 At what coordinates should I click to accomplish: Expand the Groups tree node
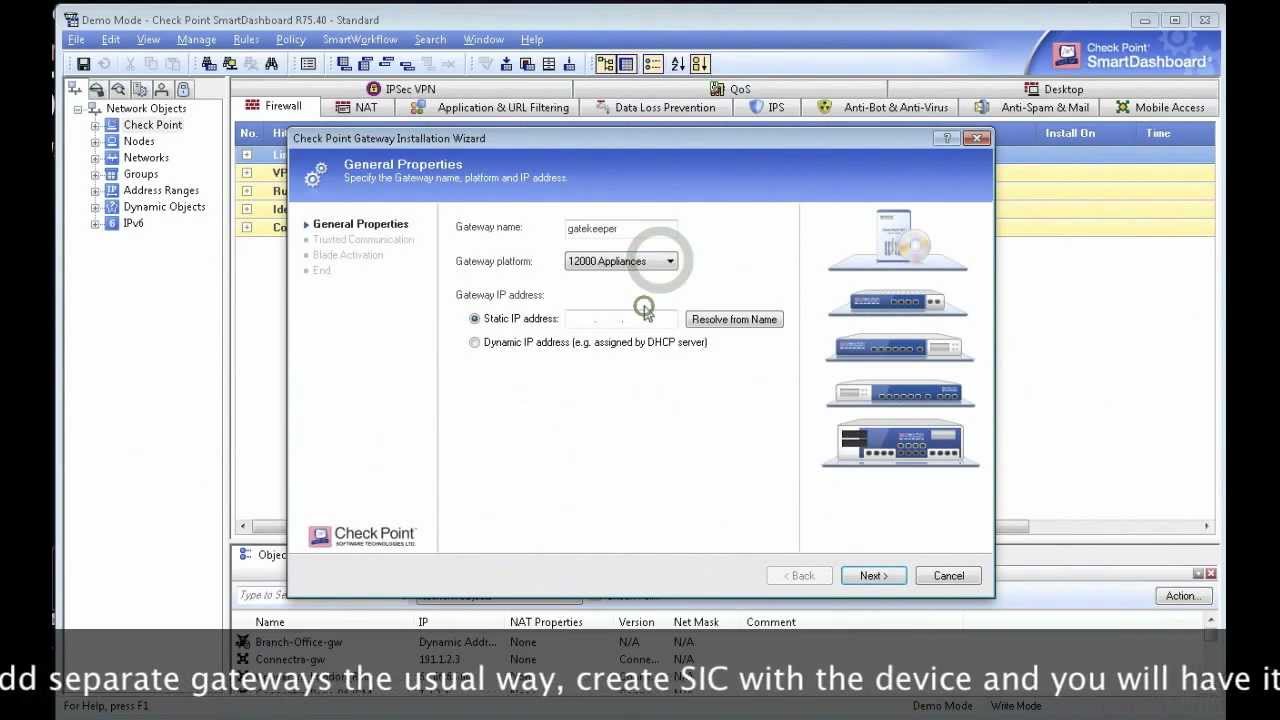95,174
